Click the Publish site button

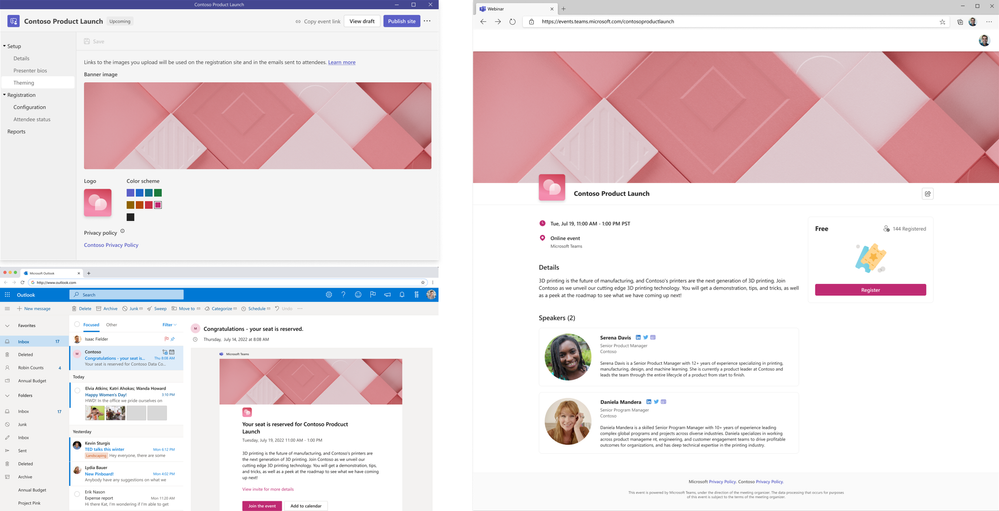point(401,21)
